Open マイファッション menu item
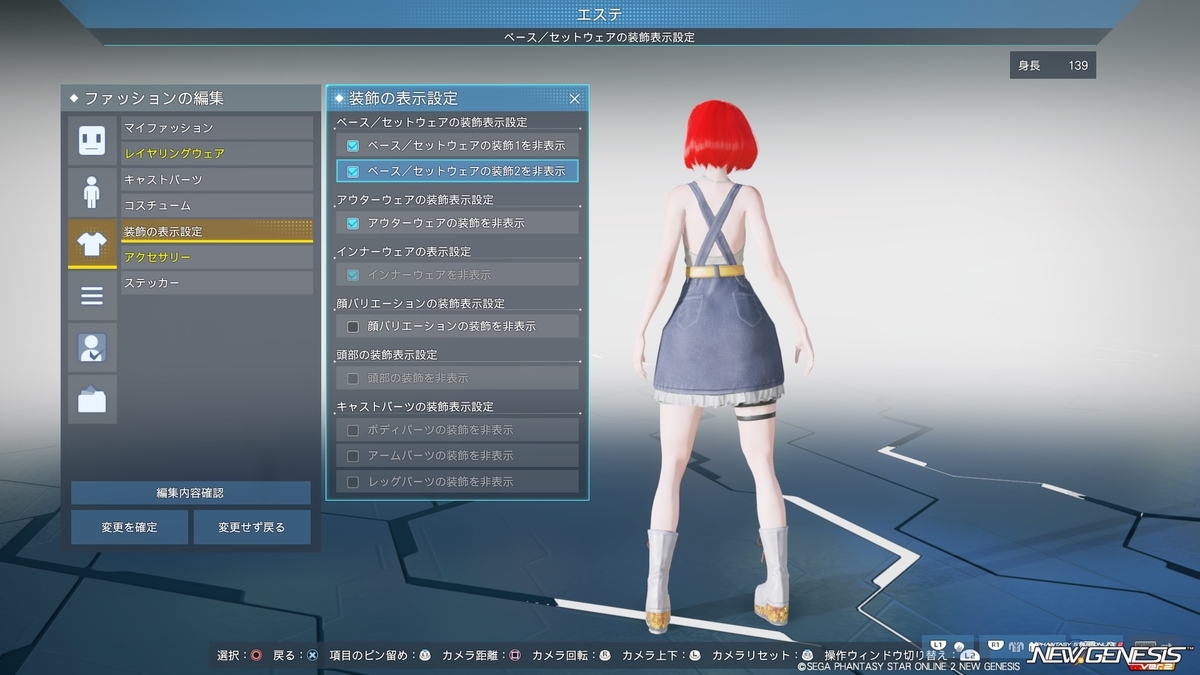This screenshot has width=1200, height=675. coord(217,128)
